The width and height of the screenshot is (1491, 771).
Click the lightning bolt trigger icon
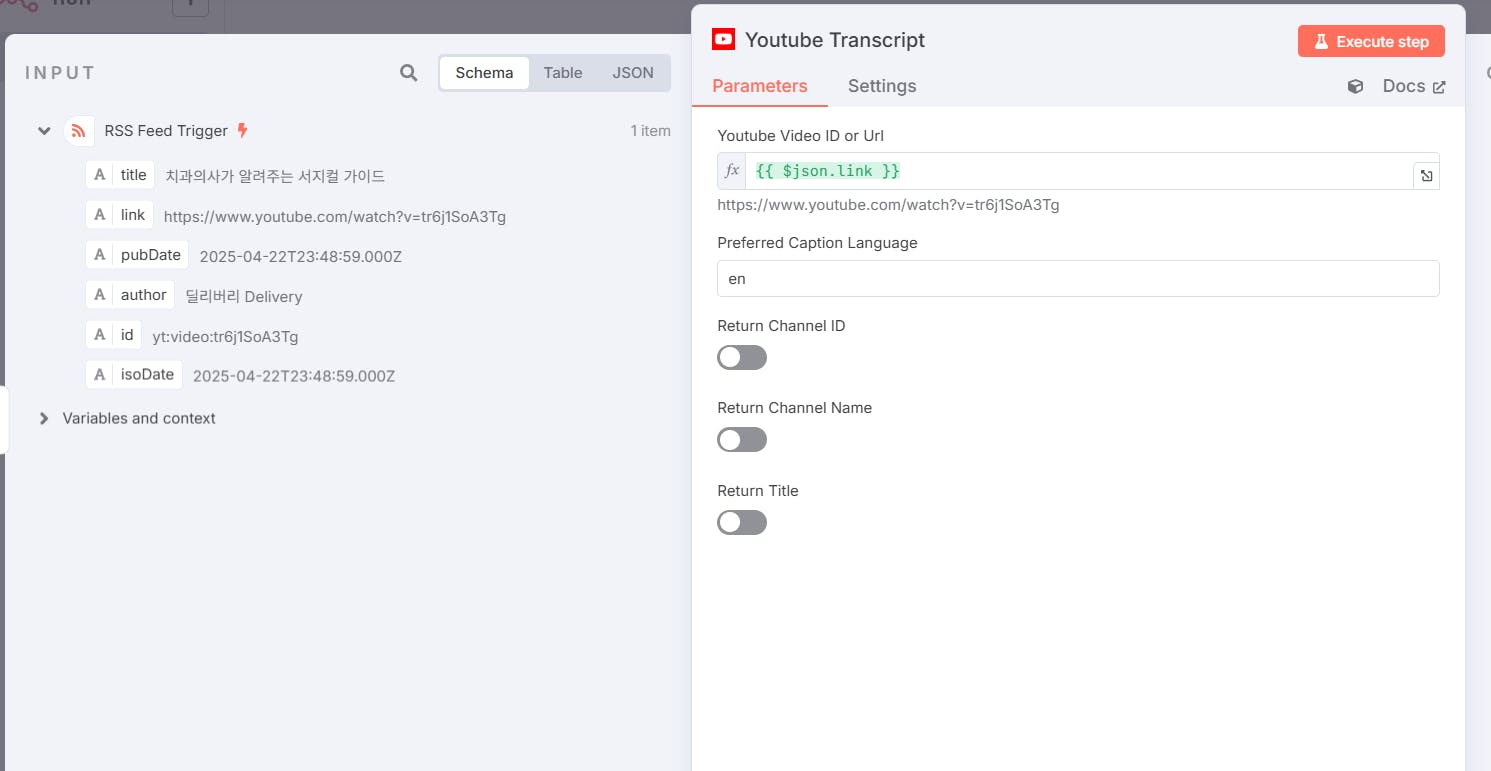click(242, 131)
